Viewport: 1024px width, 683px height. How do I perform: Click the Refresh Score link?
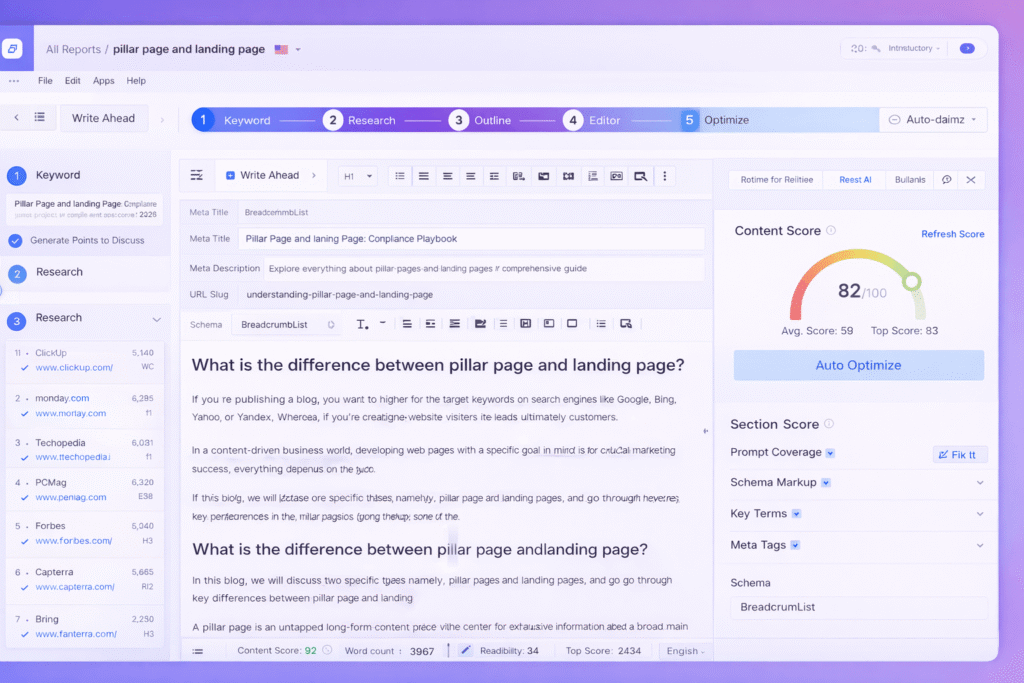pos(952,234)
